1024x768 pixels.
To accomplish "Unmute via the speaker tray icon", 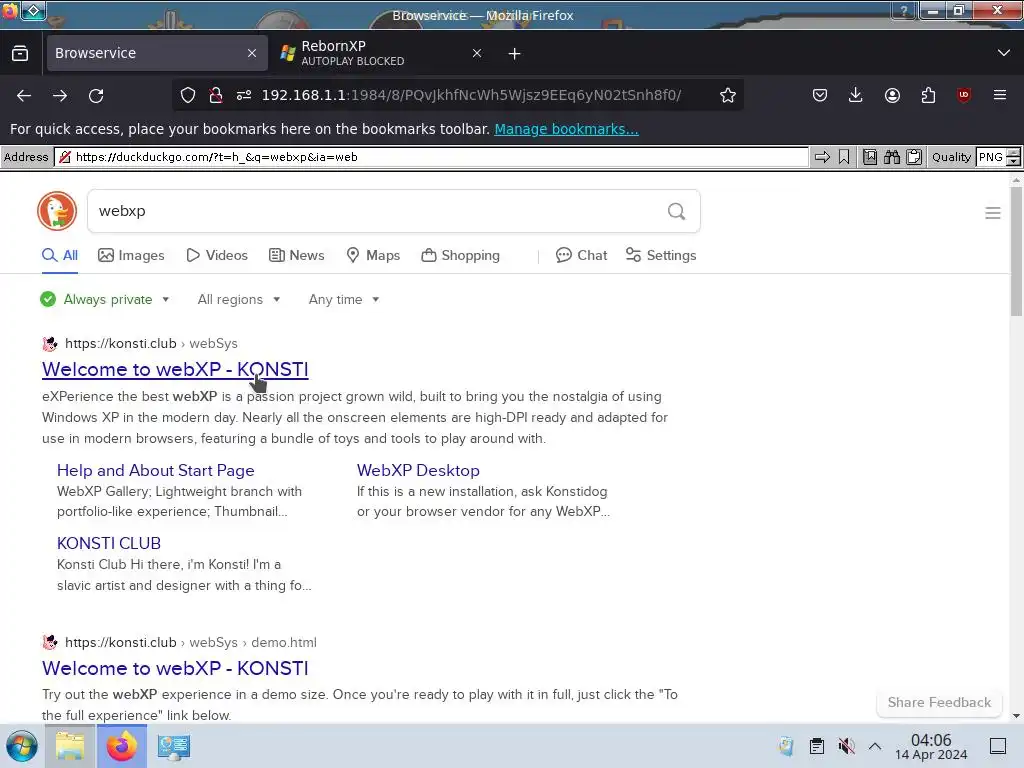I will (x=846, y=746).
